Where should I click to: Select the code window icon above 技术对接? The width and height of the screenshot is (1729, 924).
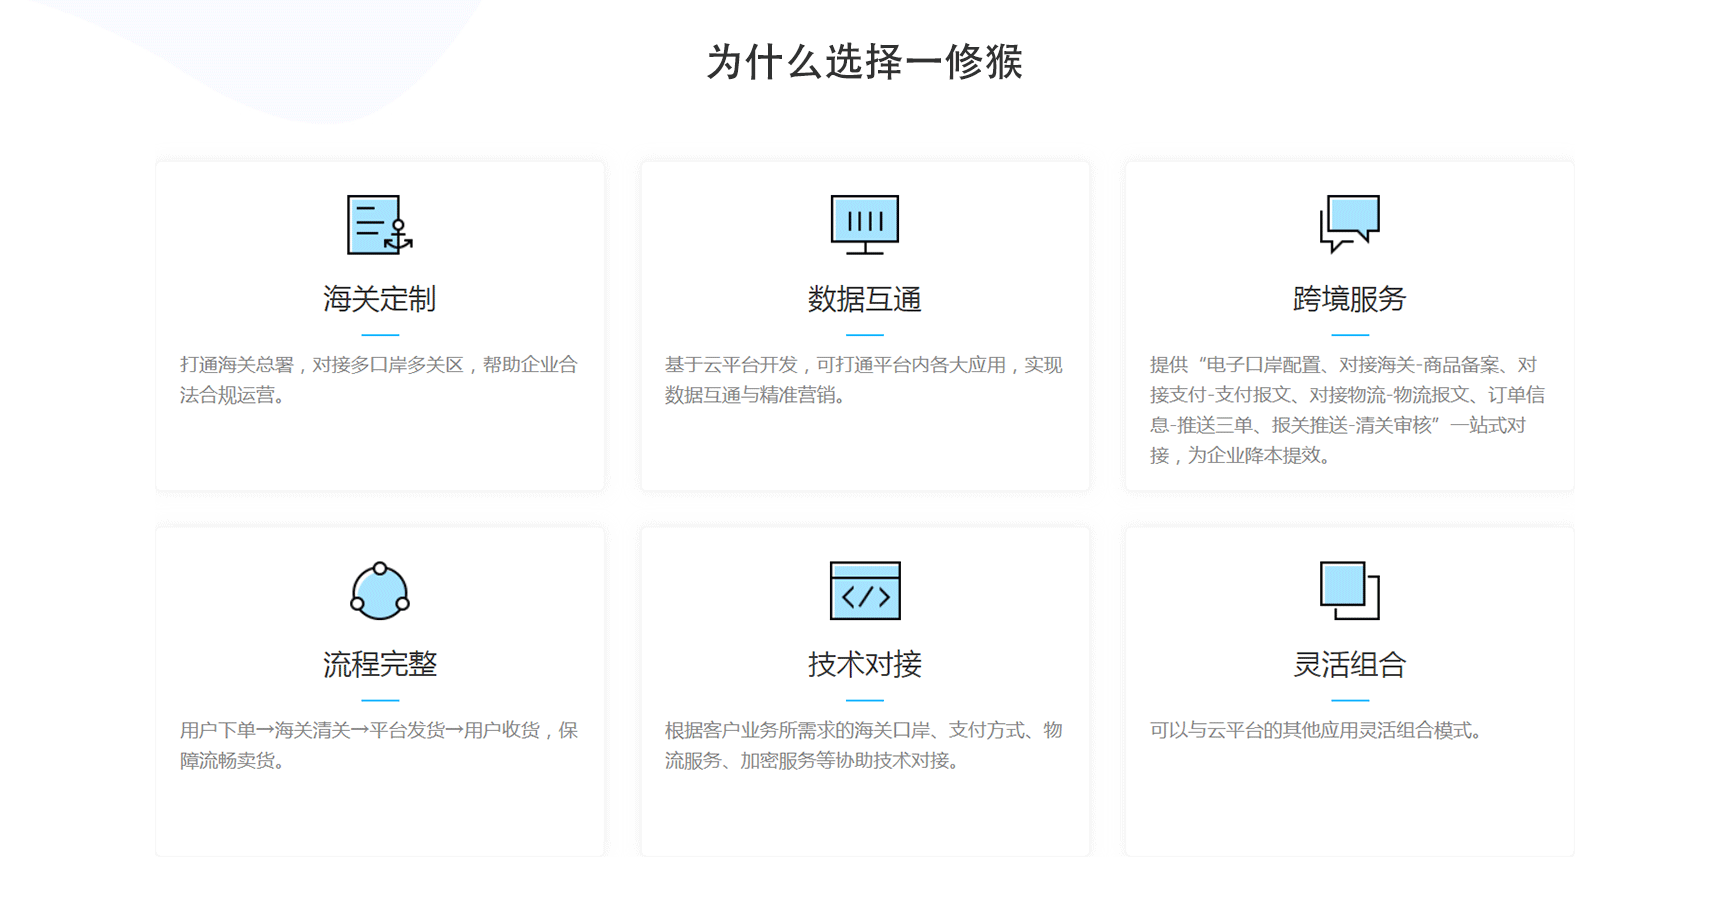click(864, 591)
